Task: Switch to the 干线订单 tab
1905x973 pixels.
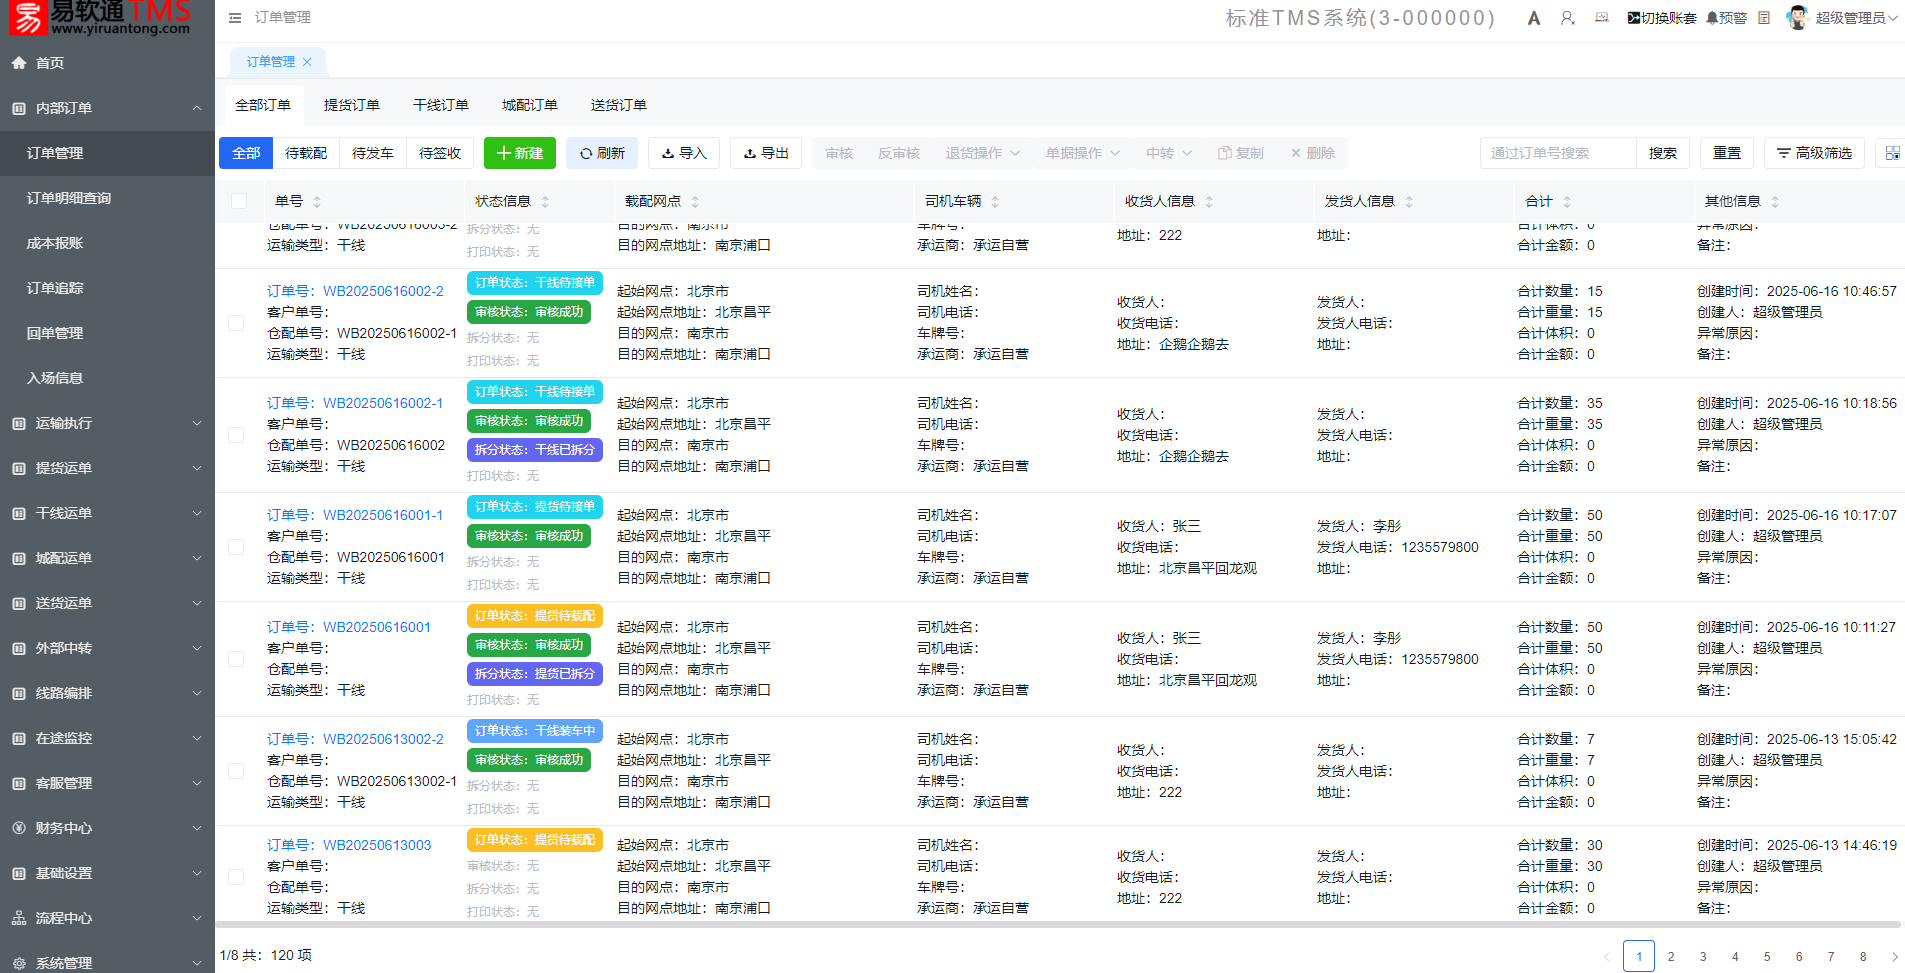Action: 440,105
